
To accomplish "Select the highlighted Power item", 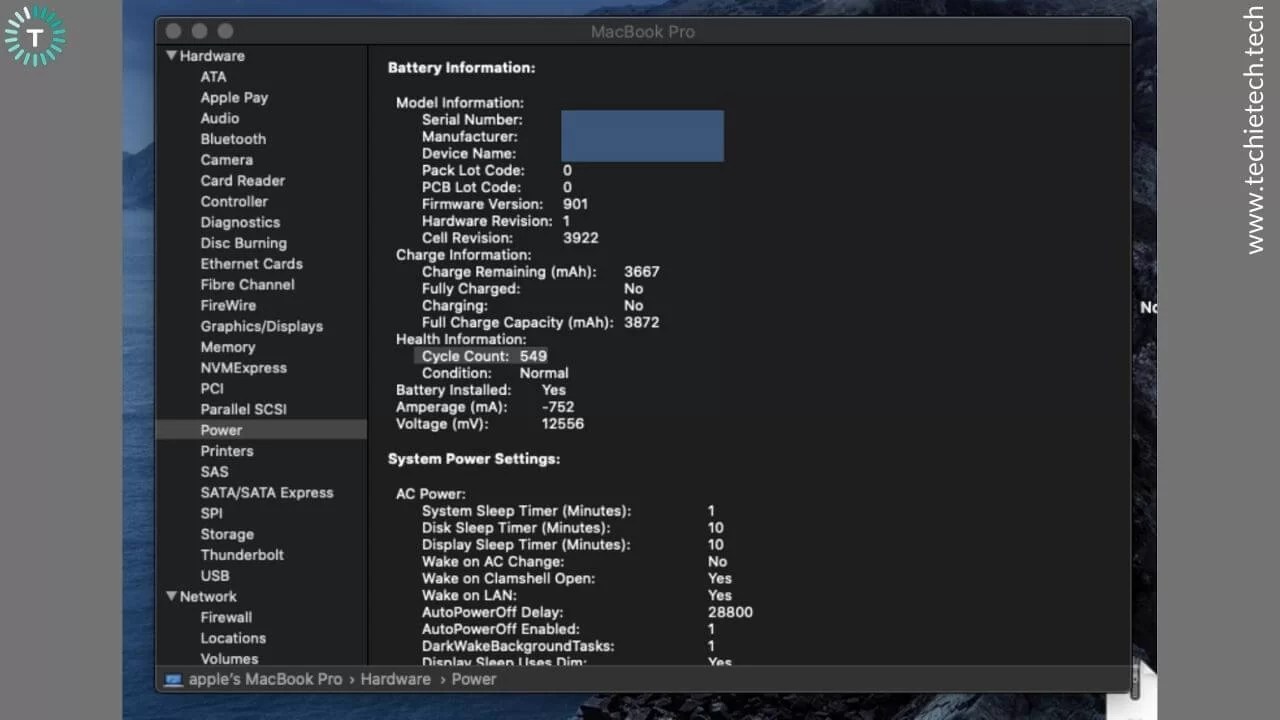I will [261, 430].
